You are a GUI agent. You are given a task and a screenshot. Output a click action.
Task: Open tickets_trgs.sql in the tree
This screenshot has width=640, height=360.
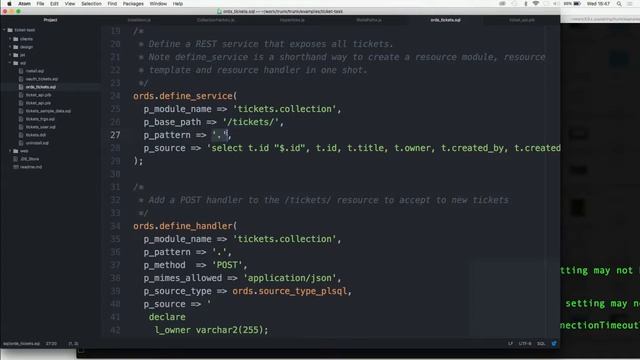pos(40,119)
